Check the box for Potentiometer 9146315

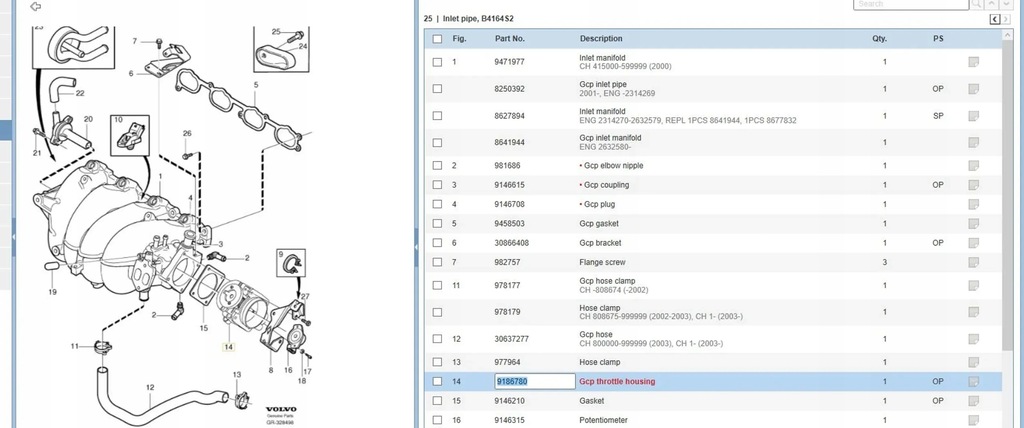tap(437, 420)
